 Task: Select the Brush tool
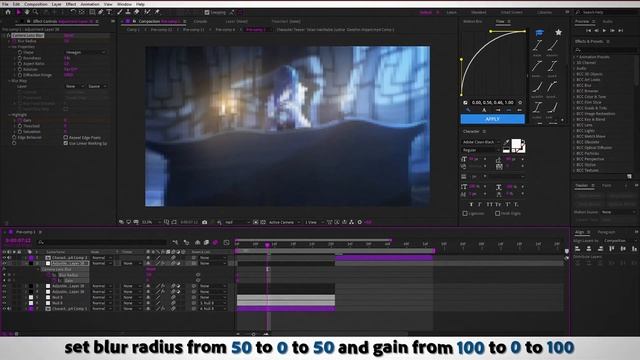pos(120,12)
